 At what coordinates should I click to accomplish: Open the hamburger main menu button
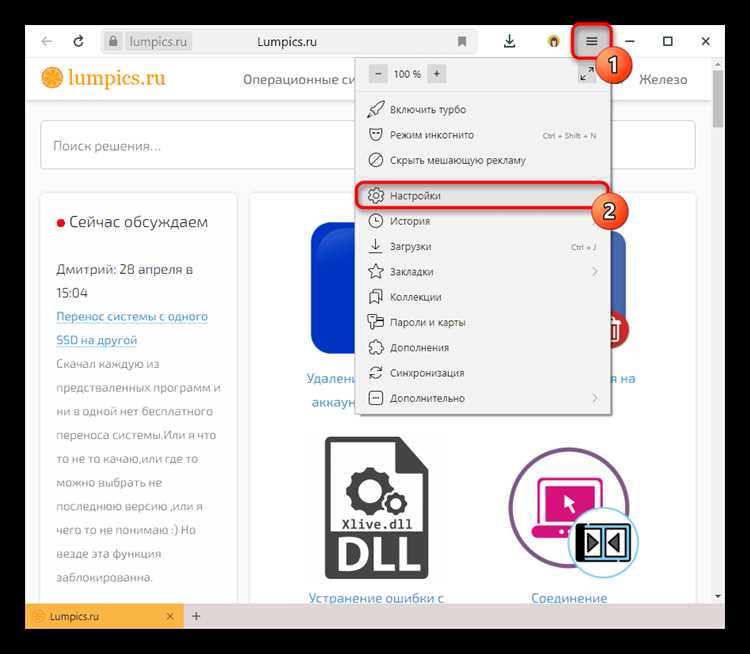(x=591, y=41)
